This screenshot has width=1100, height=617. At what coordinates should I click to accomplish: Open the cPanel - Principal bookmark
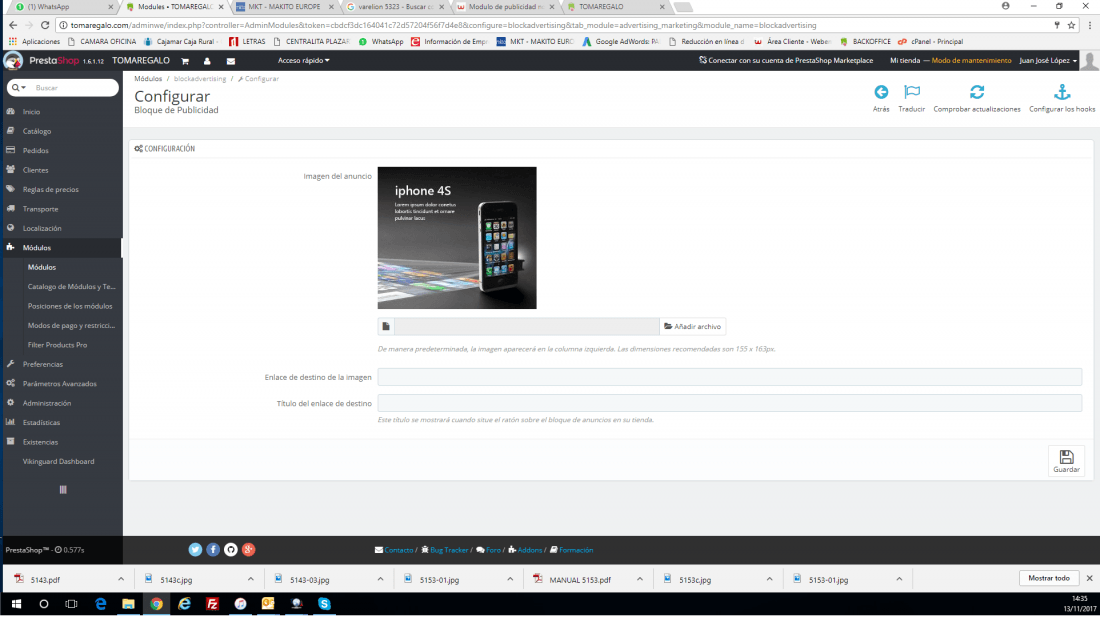tap(930, 41)
